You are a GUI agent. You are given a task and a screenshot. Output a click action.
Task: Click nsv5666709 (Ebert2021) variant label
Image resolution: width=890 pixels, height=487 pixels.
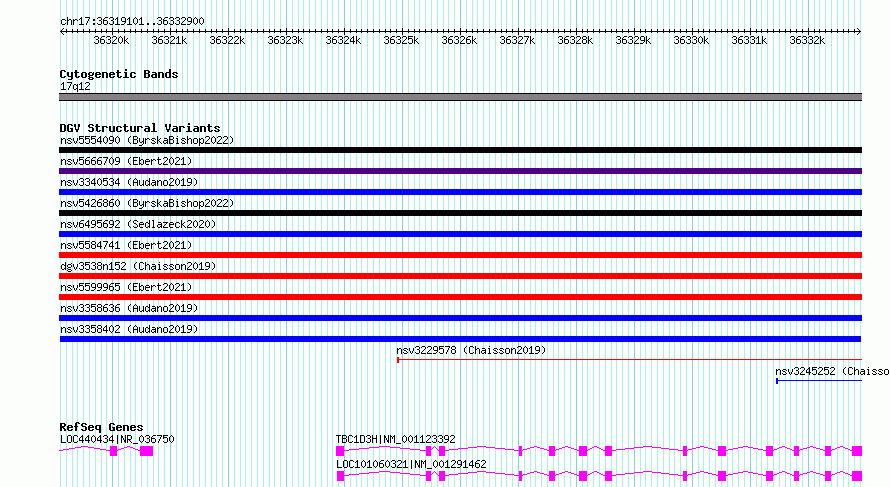[126, 161]
